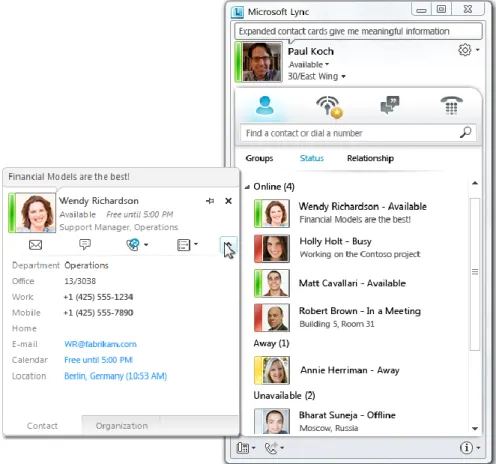The image size is (496, 464).
Task: Open the WR@fabrikam.com email link
Action: point(100,344)
